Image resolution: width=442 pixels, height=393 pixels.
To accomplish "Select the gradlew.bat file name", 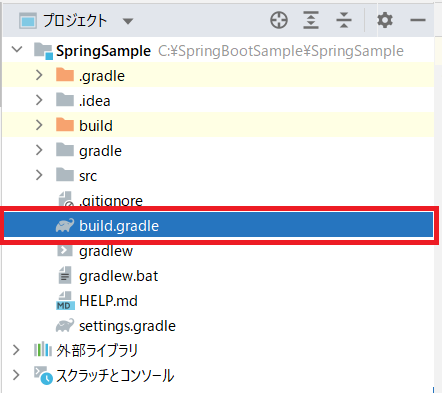I will (118, 276).
